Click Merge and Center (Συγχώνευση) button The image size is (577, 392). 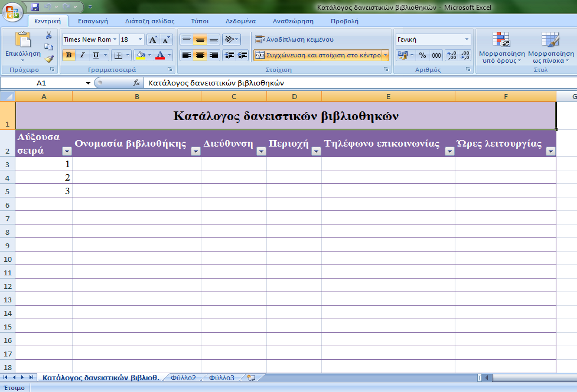tap(318, 55)
